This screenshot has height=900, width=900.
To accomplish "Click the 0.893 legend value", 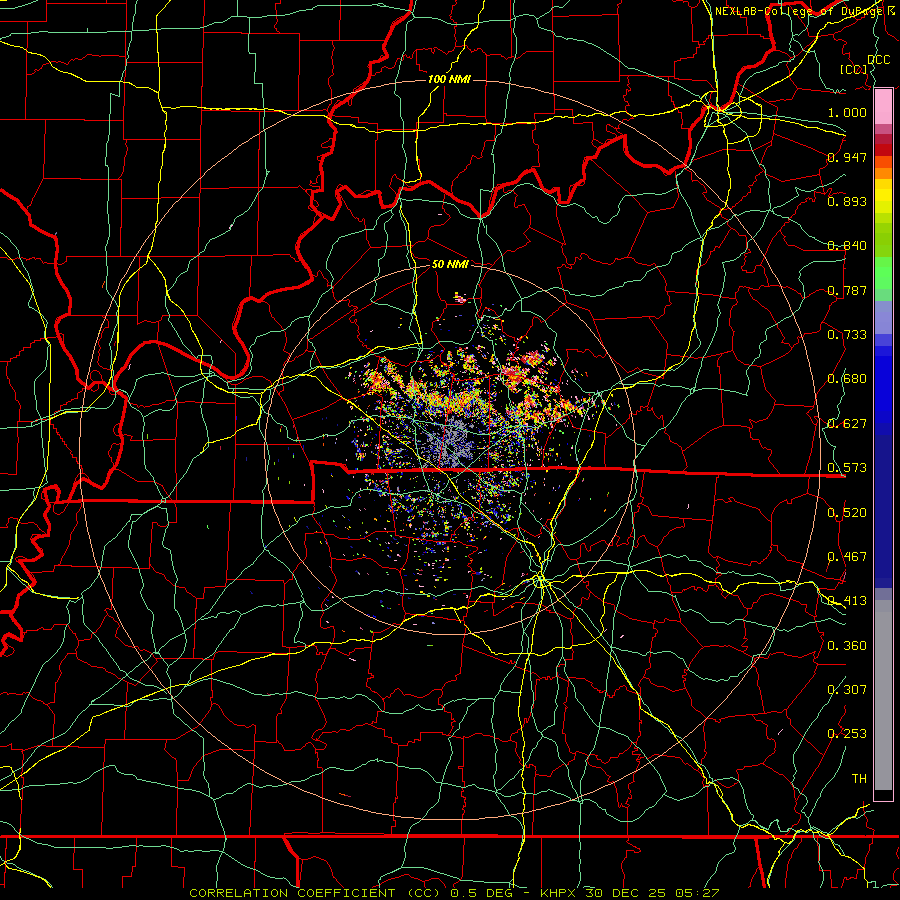I will [x=847, y=201].
